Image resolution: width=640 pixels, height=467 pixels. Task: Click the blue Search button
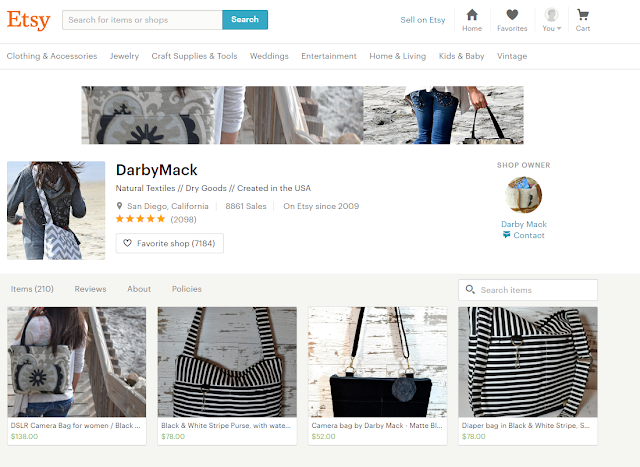click(245, 20)
